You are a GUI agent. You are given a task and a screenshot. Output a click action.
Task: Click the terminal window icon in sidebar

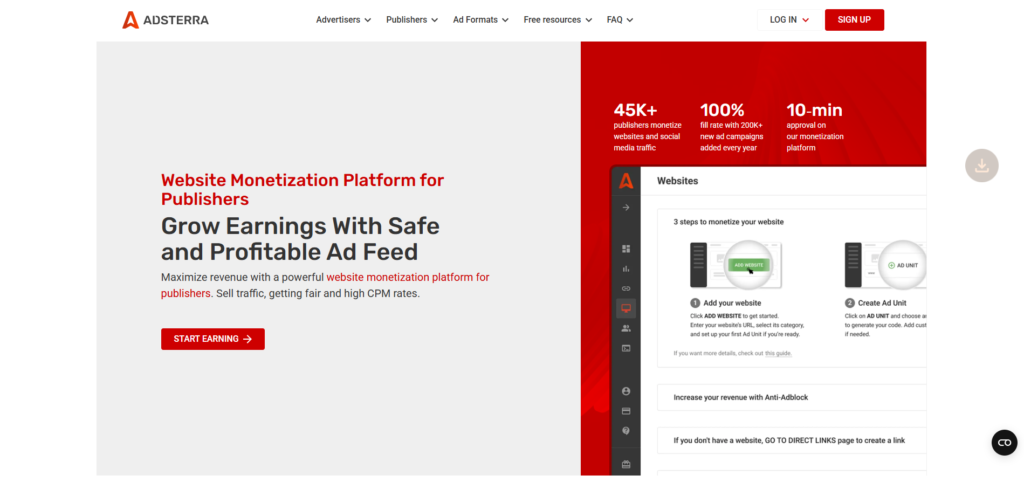[x=626, y=348]
